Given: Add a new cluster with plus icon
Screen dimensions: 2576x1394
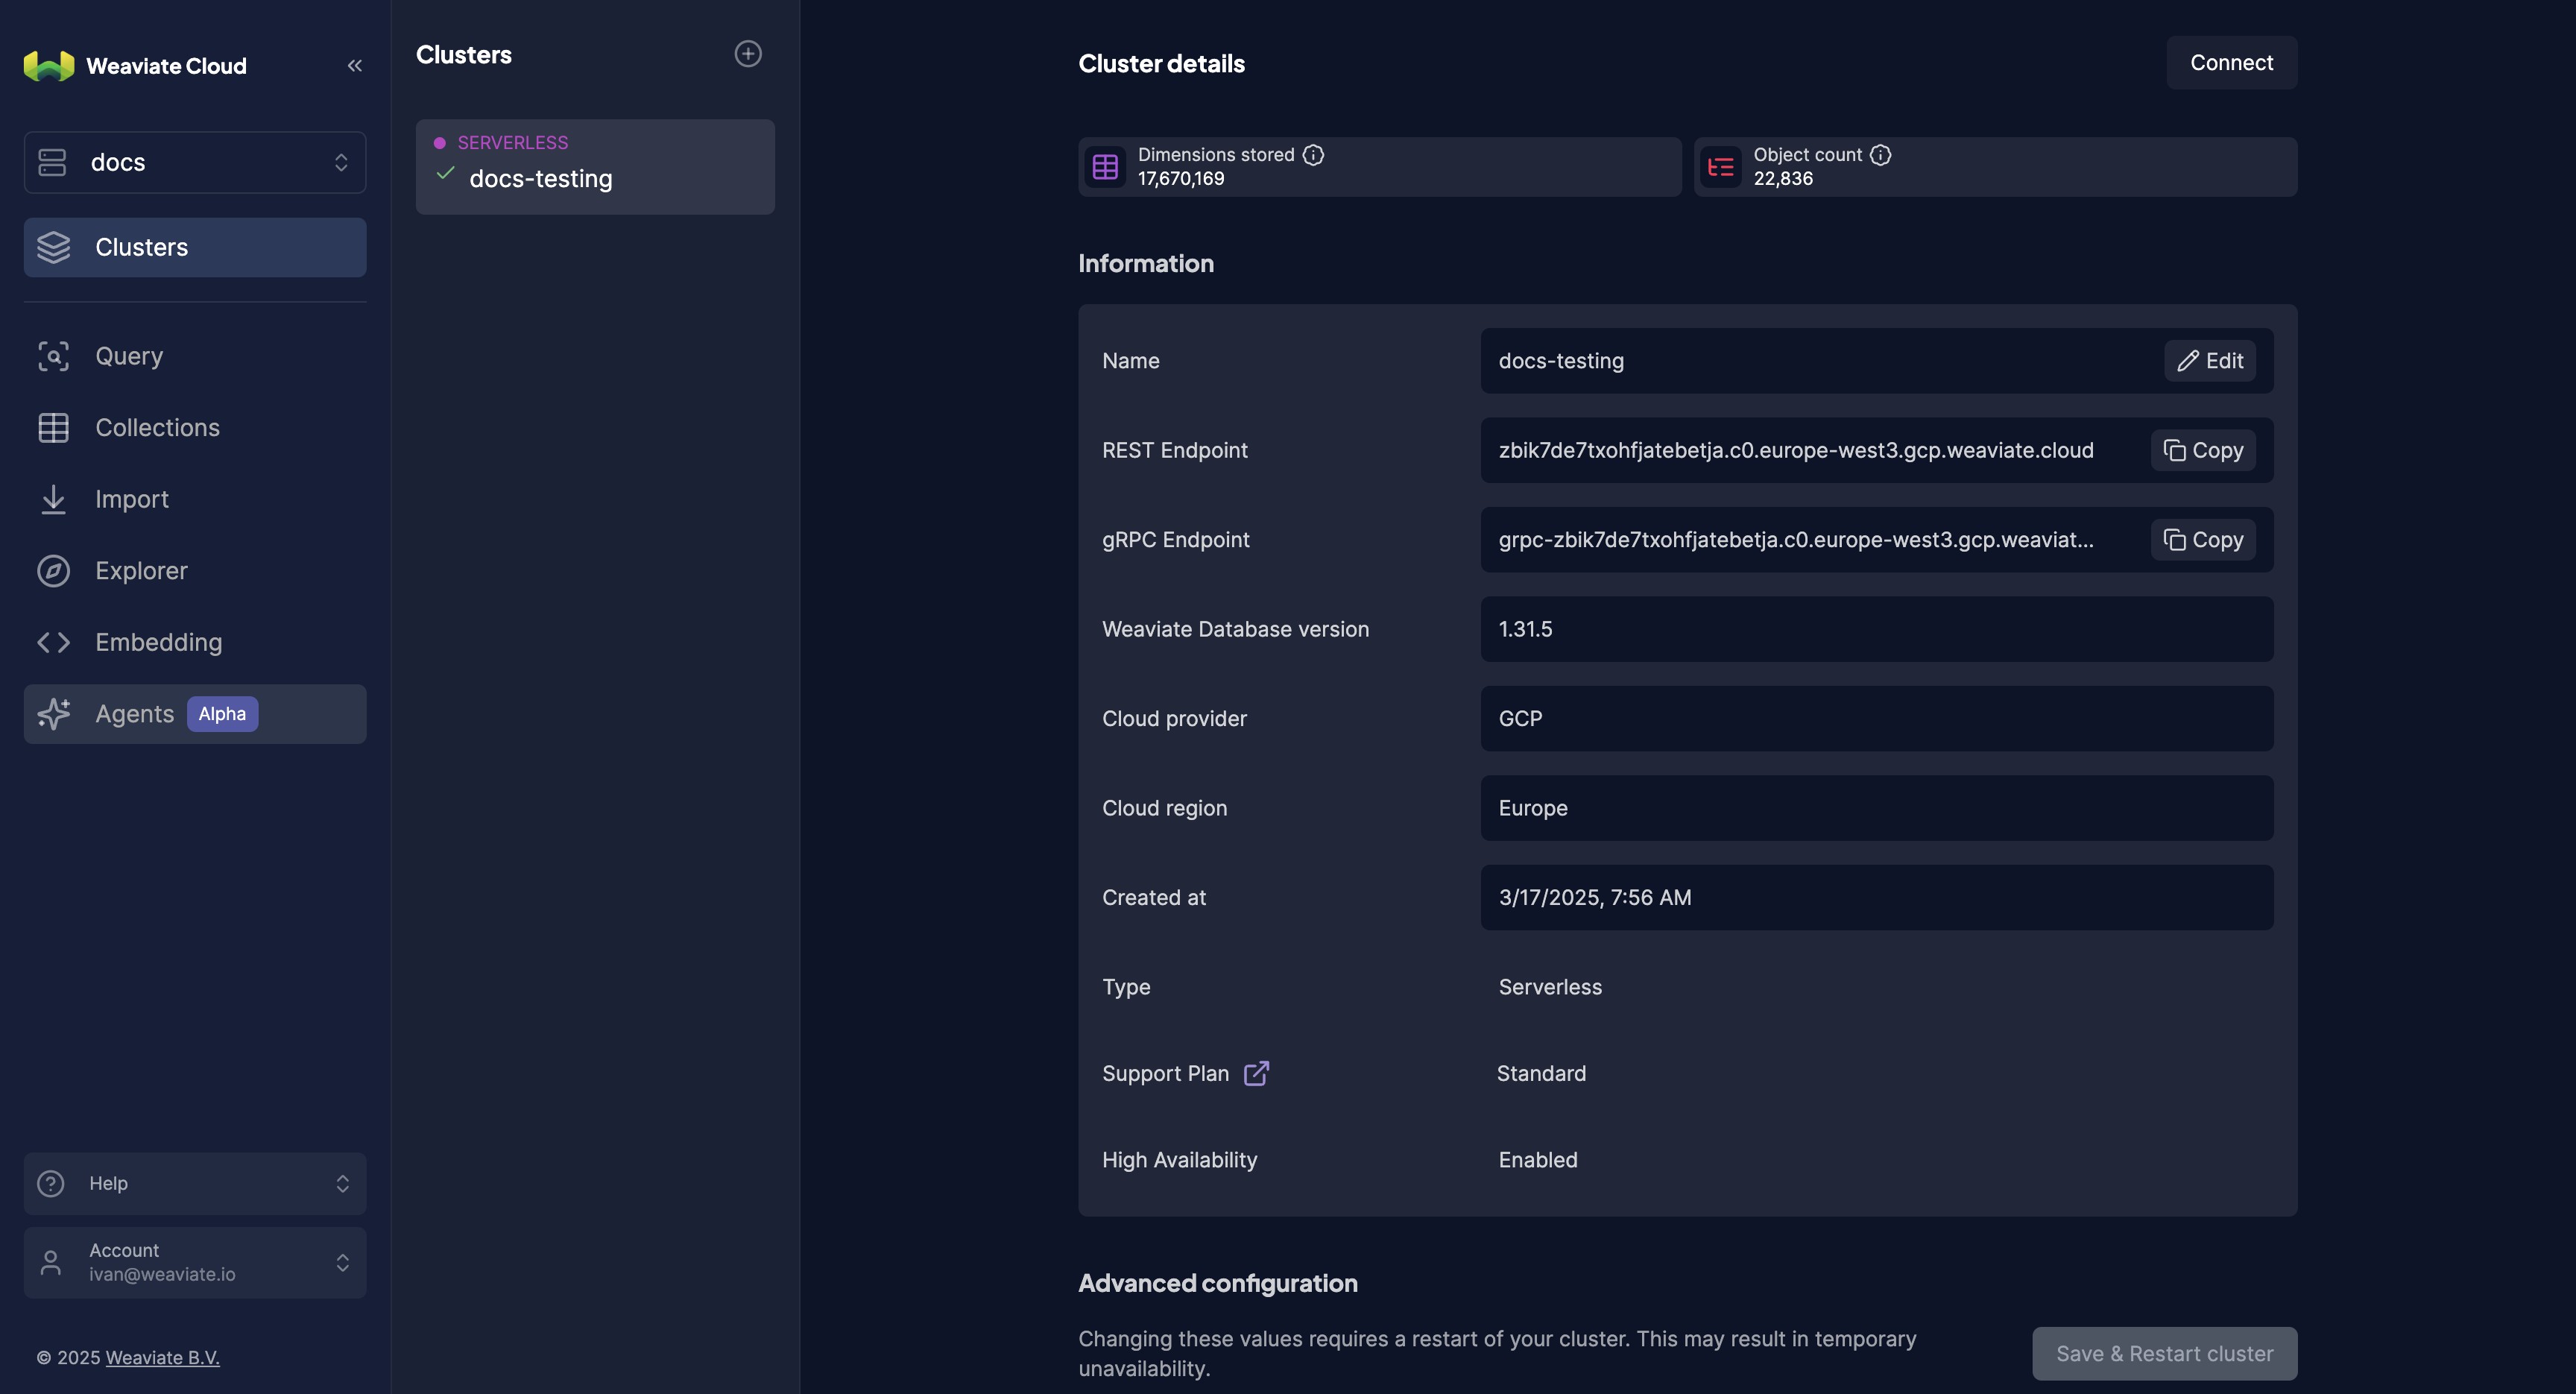Looking at the screenshot, I should click(x=748, y=54).
